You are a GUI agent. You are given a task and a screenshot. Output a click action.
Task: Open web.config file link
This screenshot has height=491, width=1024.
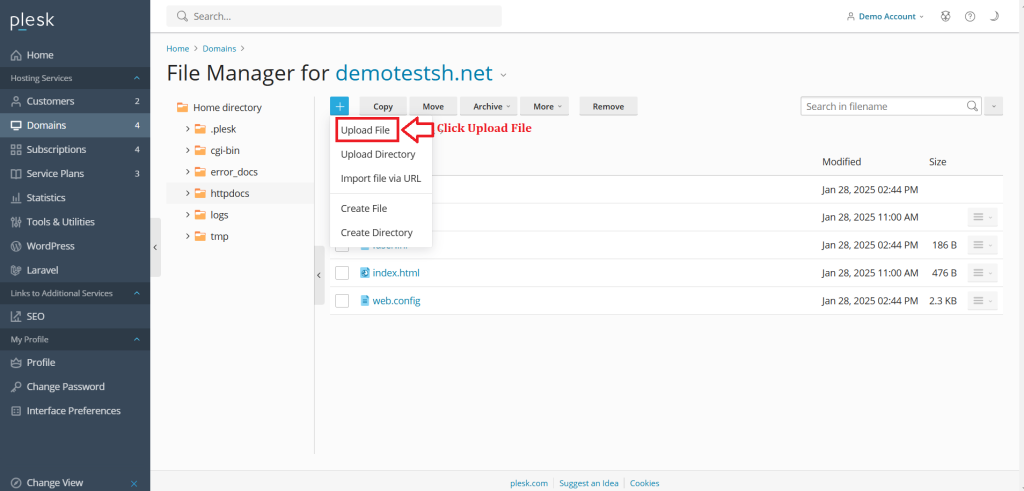(396, 301)
